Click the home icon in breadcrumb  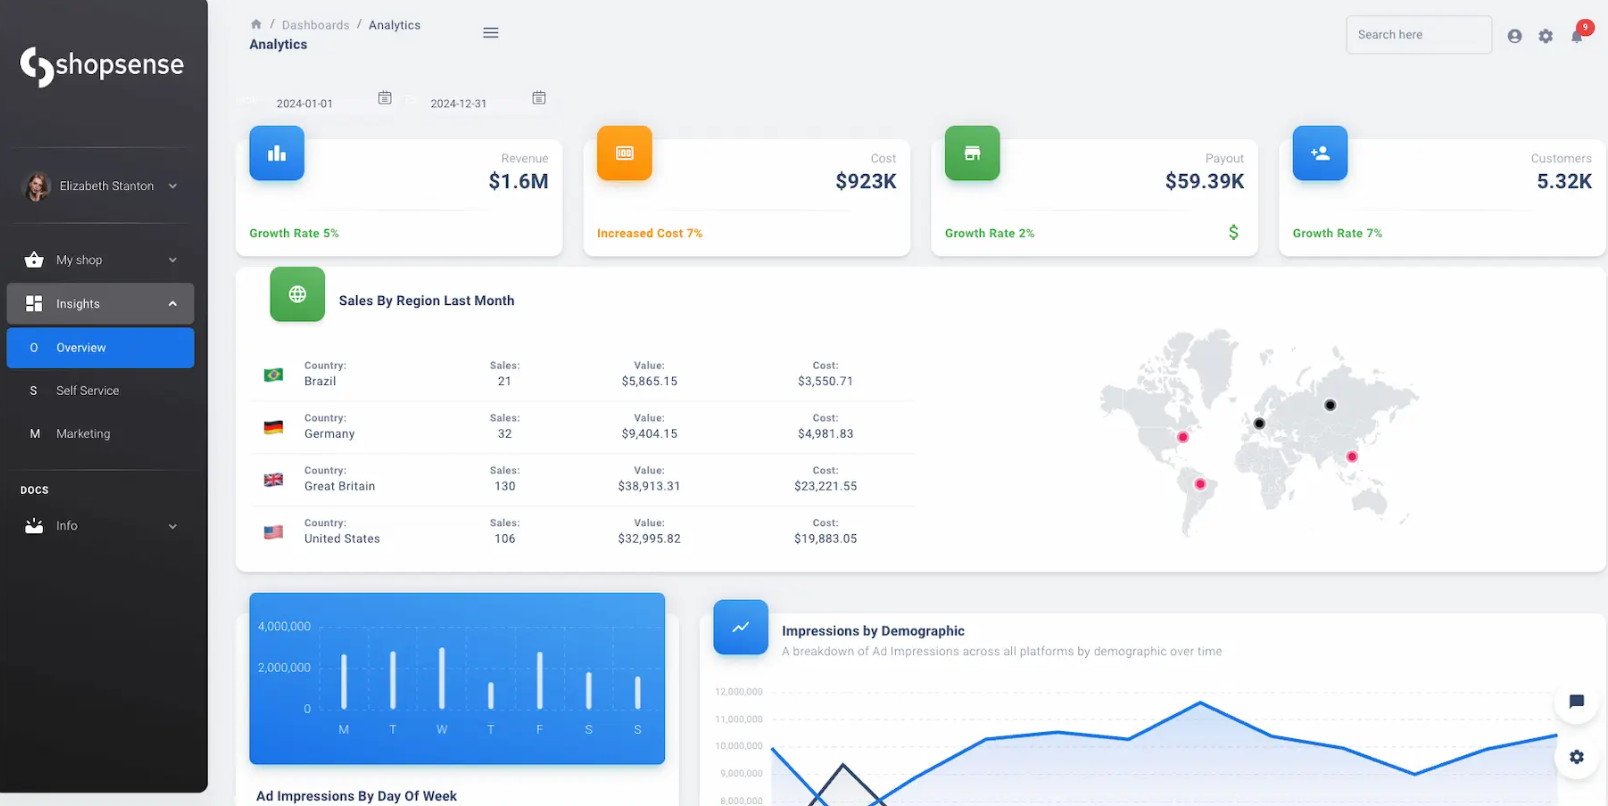coord(256,24)
